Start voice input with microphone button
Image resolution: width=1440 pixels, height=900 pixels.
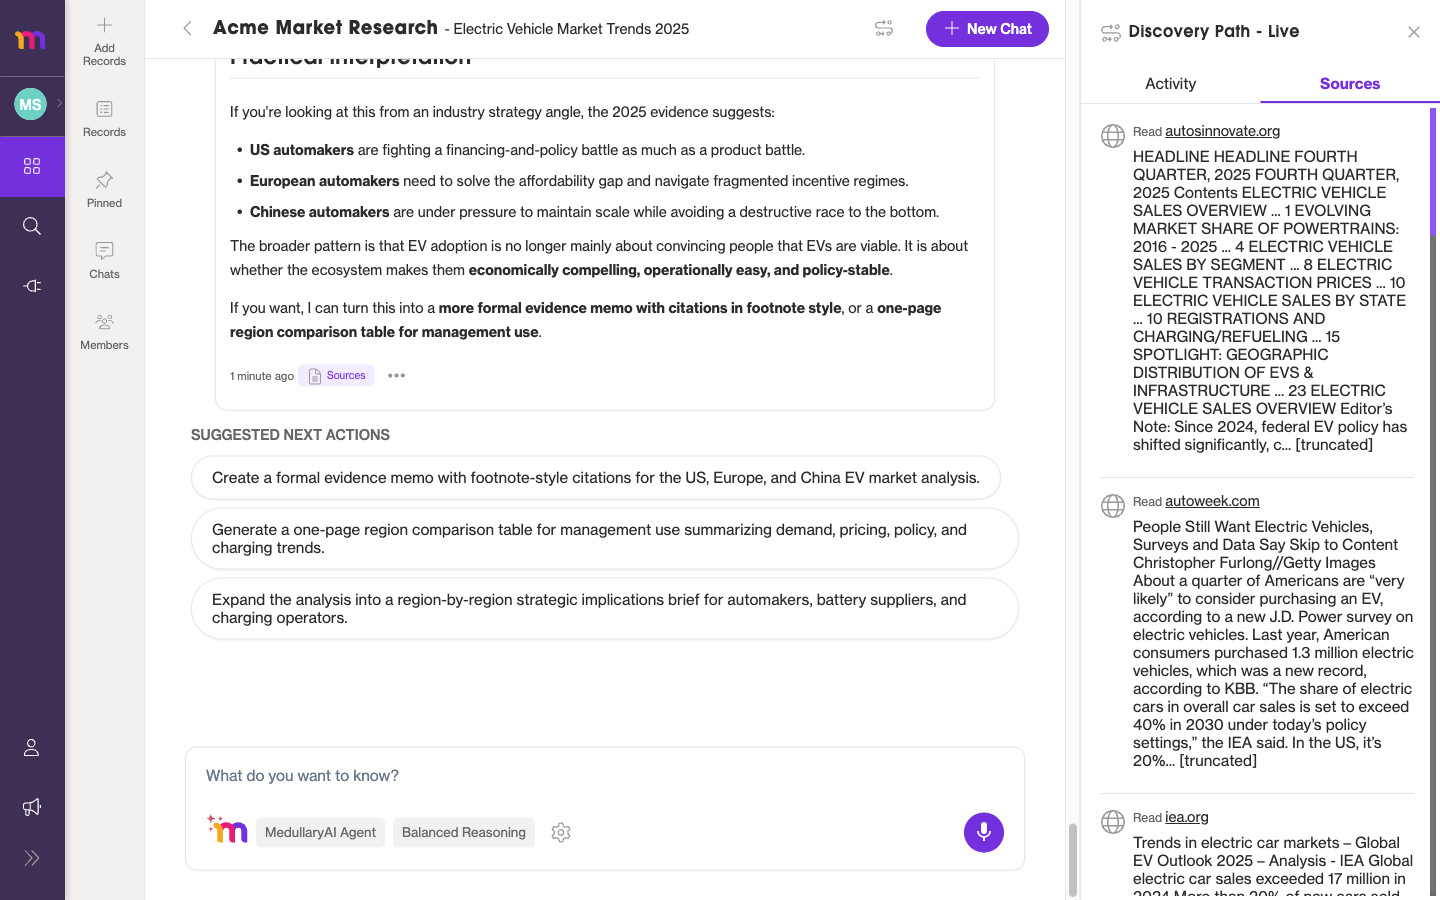(x=984, y=832)
